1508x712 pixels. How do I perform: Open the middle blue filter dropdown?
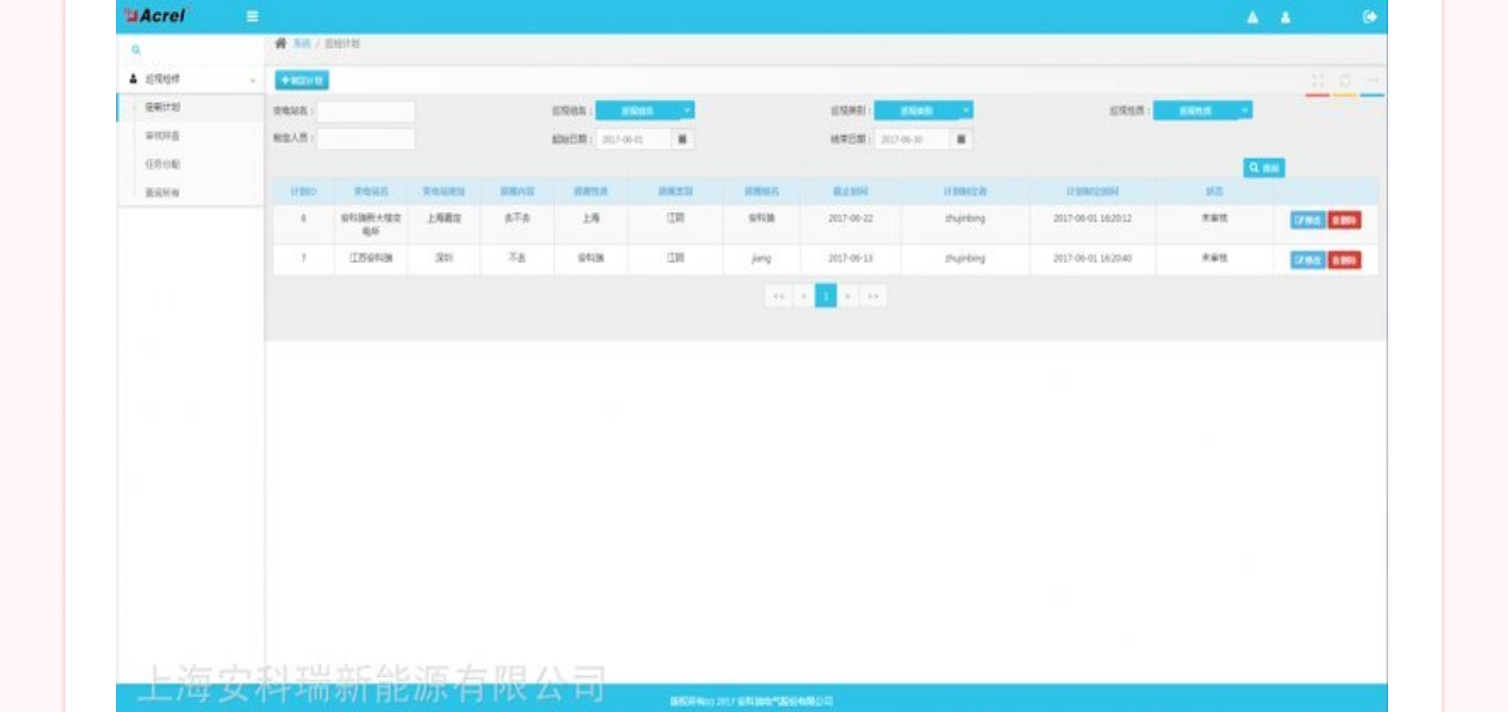click(x=923, y=111)
